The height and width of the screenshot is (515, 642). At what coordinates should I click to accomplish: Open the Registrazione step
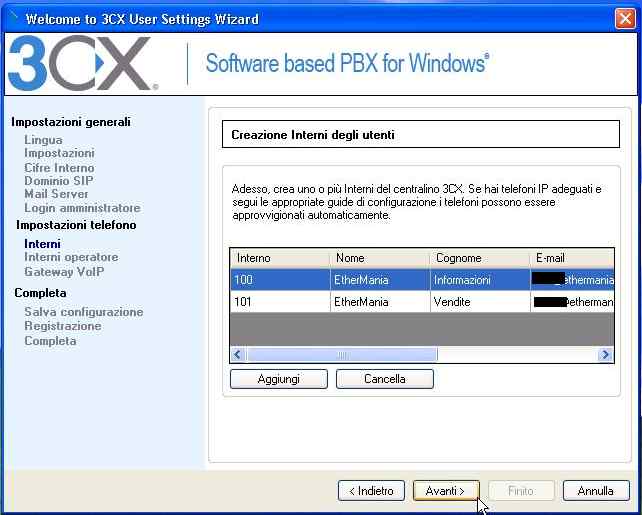pyautogui.click(x=63, y=326)
